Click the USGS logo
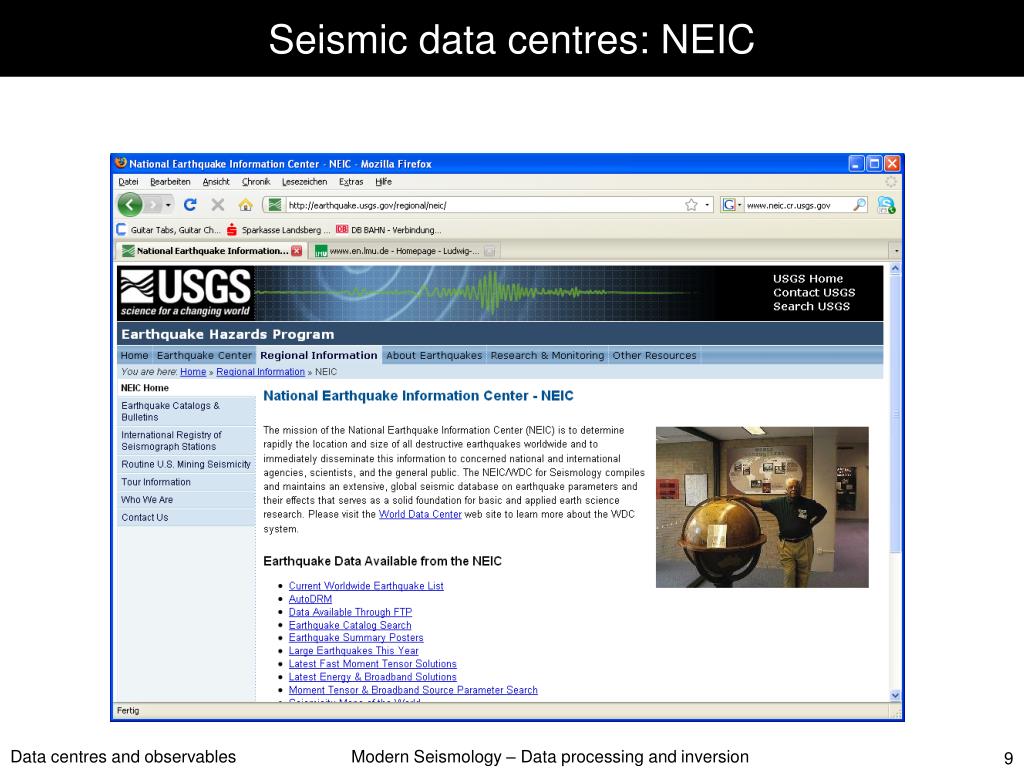This screenshot has height=768, width=1024. pos(186,293)
